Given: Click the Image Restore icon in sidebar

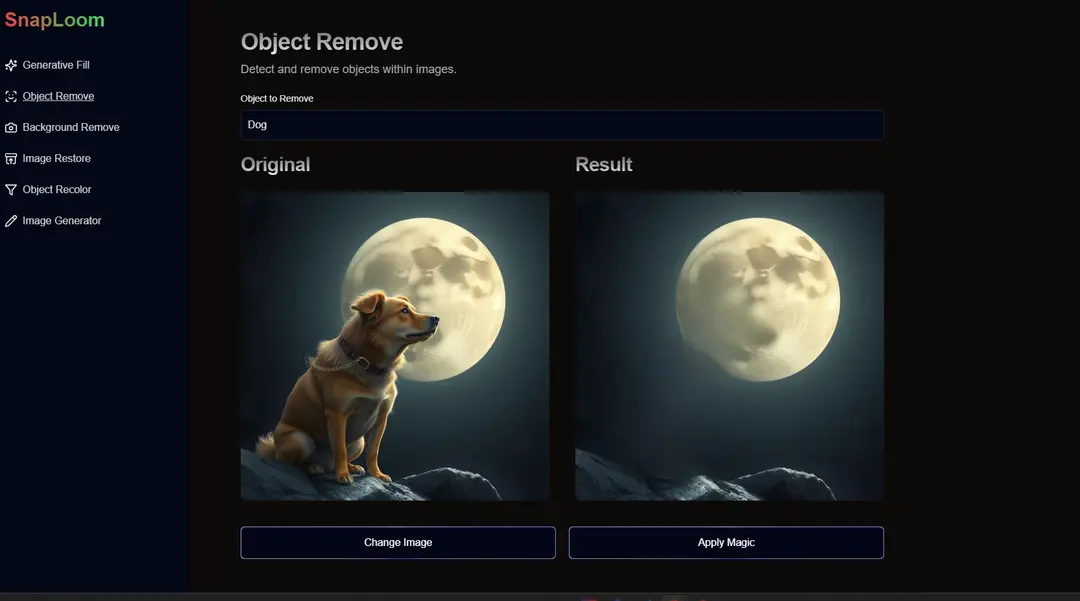Looking at the screenshot, I should pos(11,159).
